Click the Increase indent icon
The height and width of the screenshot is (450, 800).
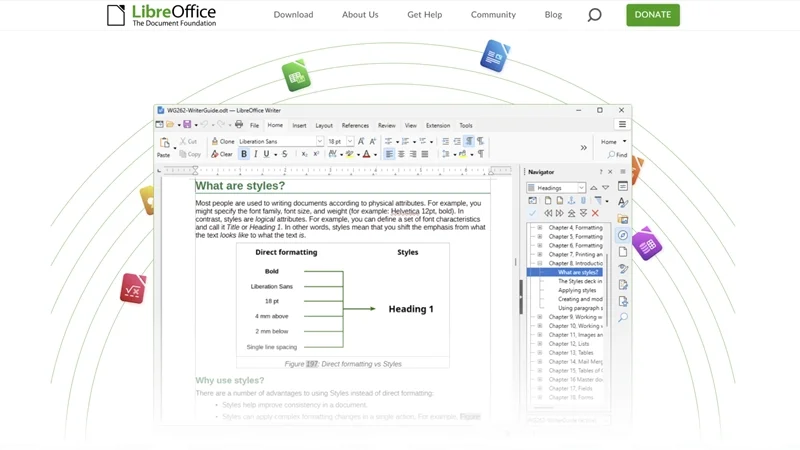(445, 141)
